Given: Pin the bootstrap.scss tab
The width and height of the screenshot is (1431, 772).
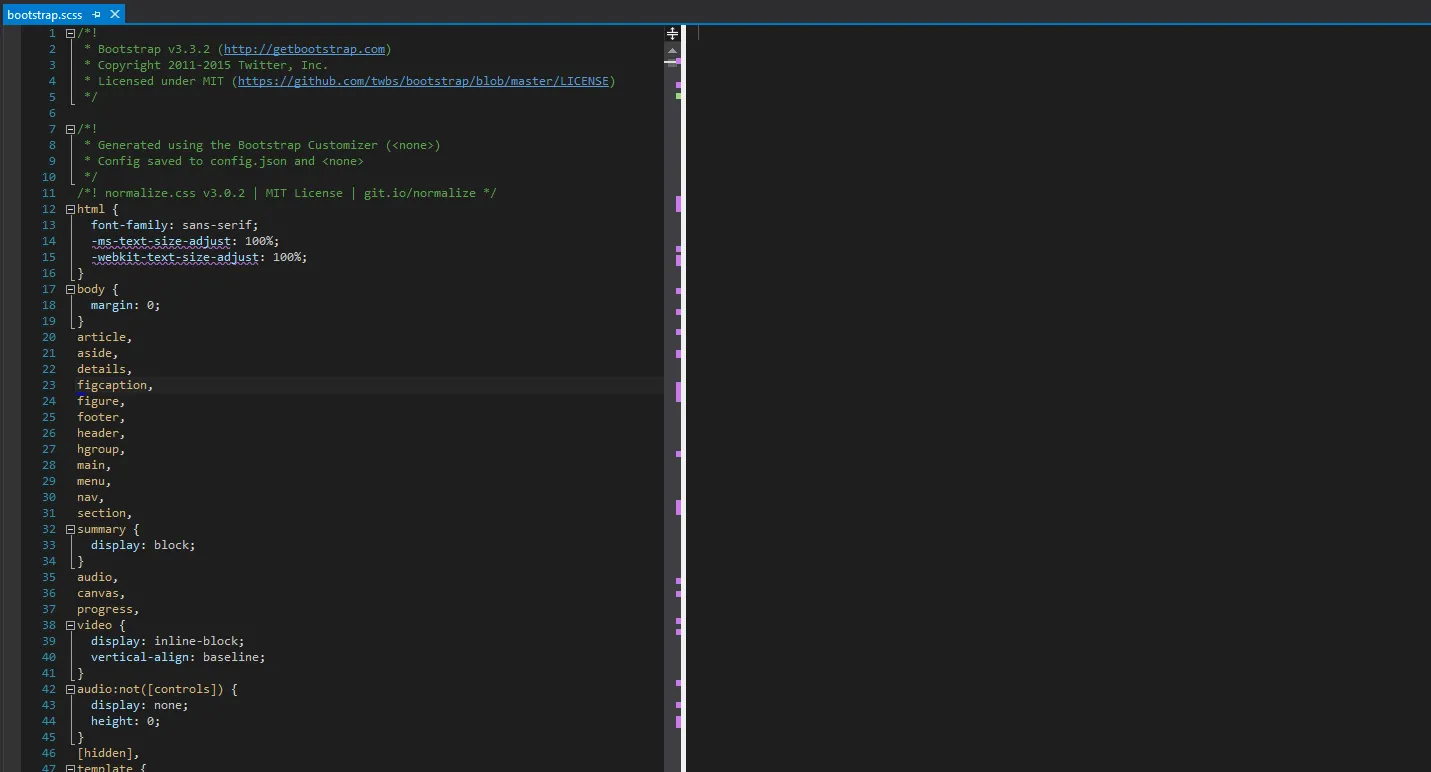Looking at the screenshot, I should [97, 15].
